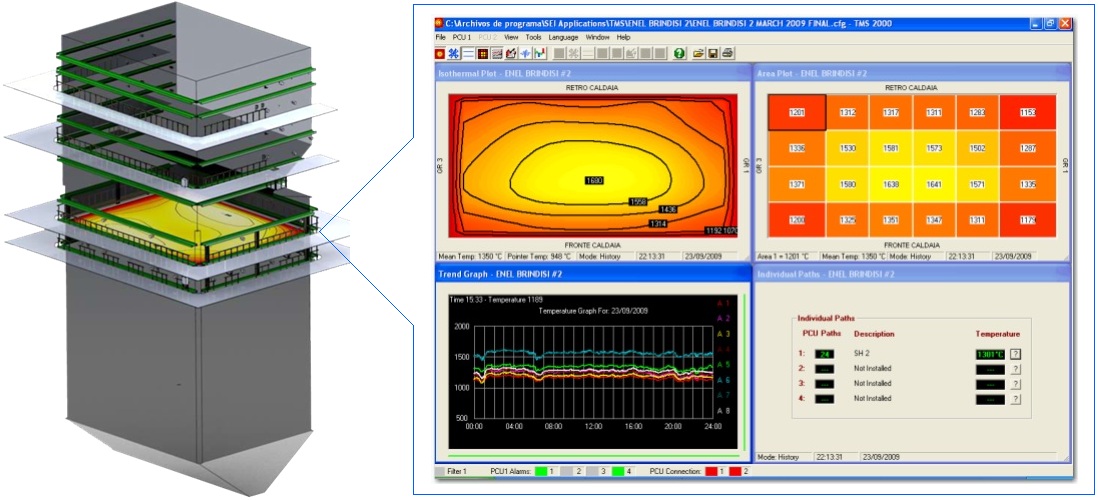Click the floppy disk save icon
The height and width of the screenshot is (500, 1098).
point(713,52)
